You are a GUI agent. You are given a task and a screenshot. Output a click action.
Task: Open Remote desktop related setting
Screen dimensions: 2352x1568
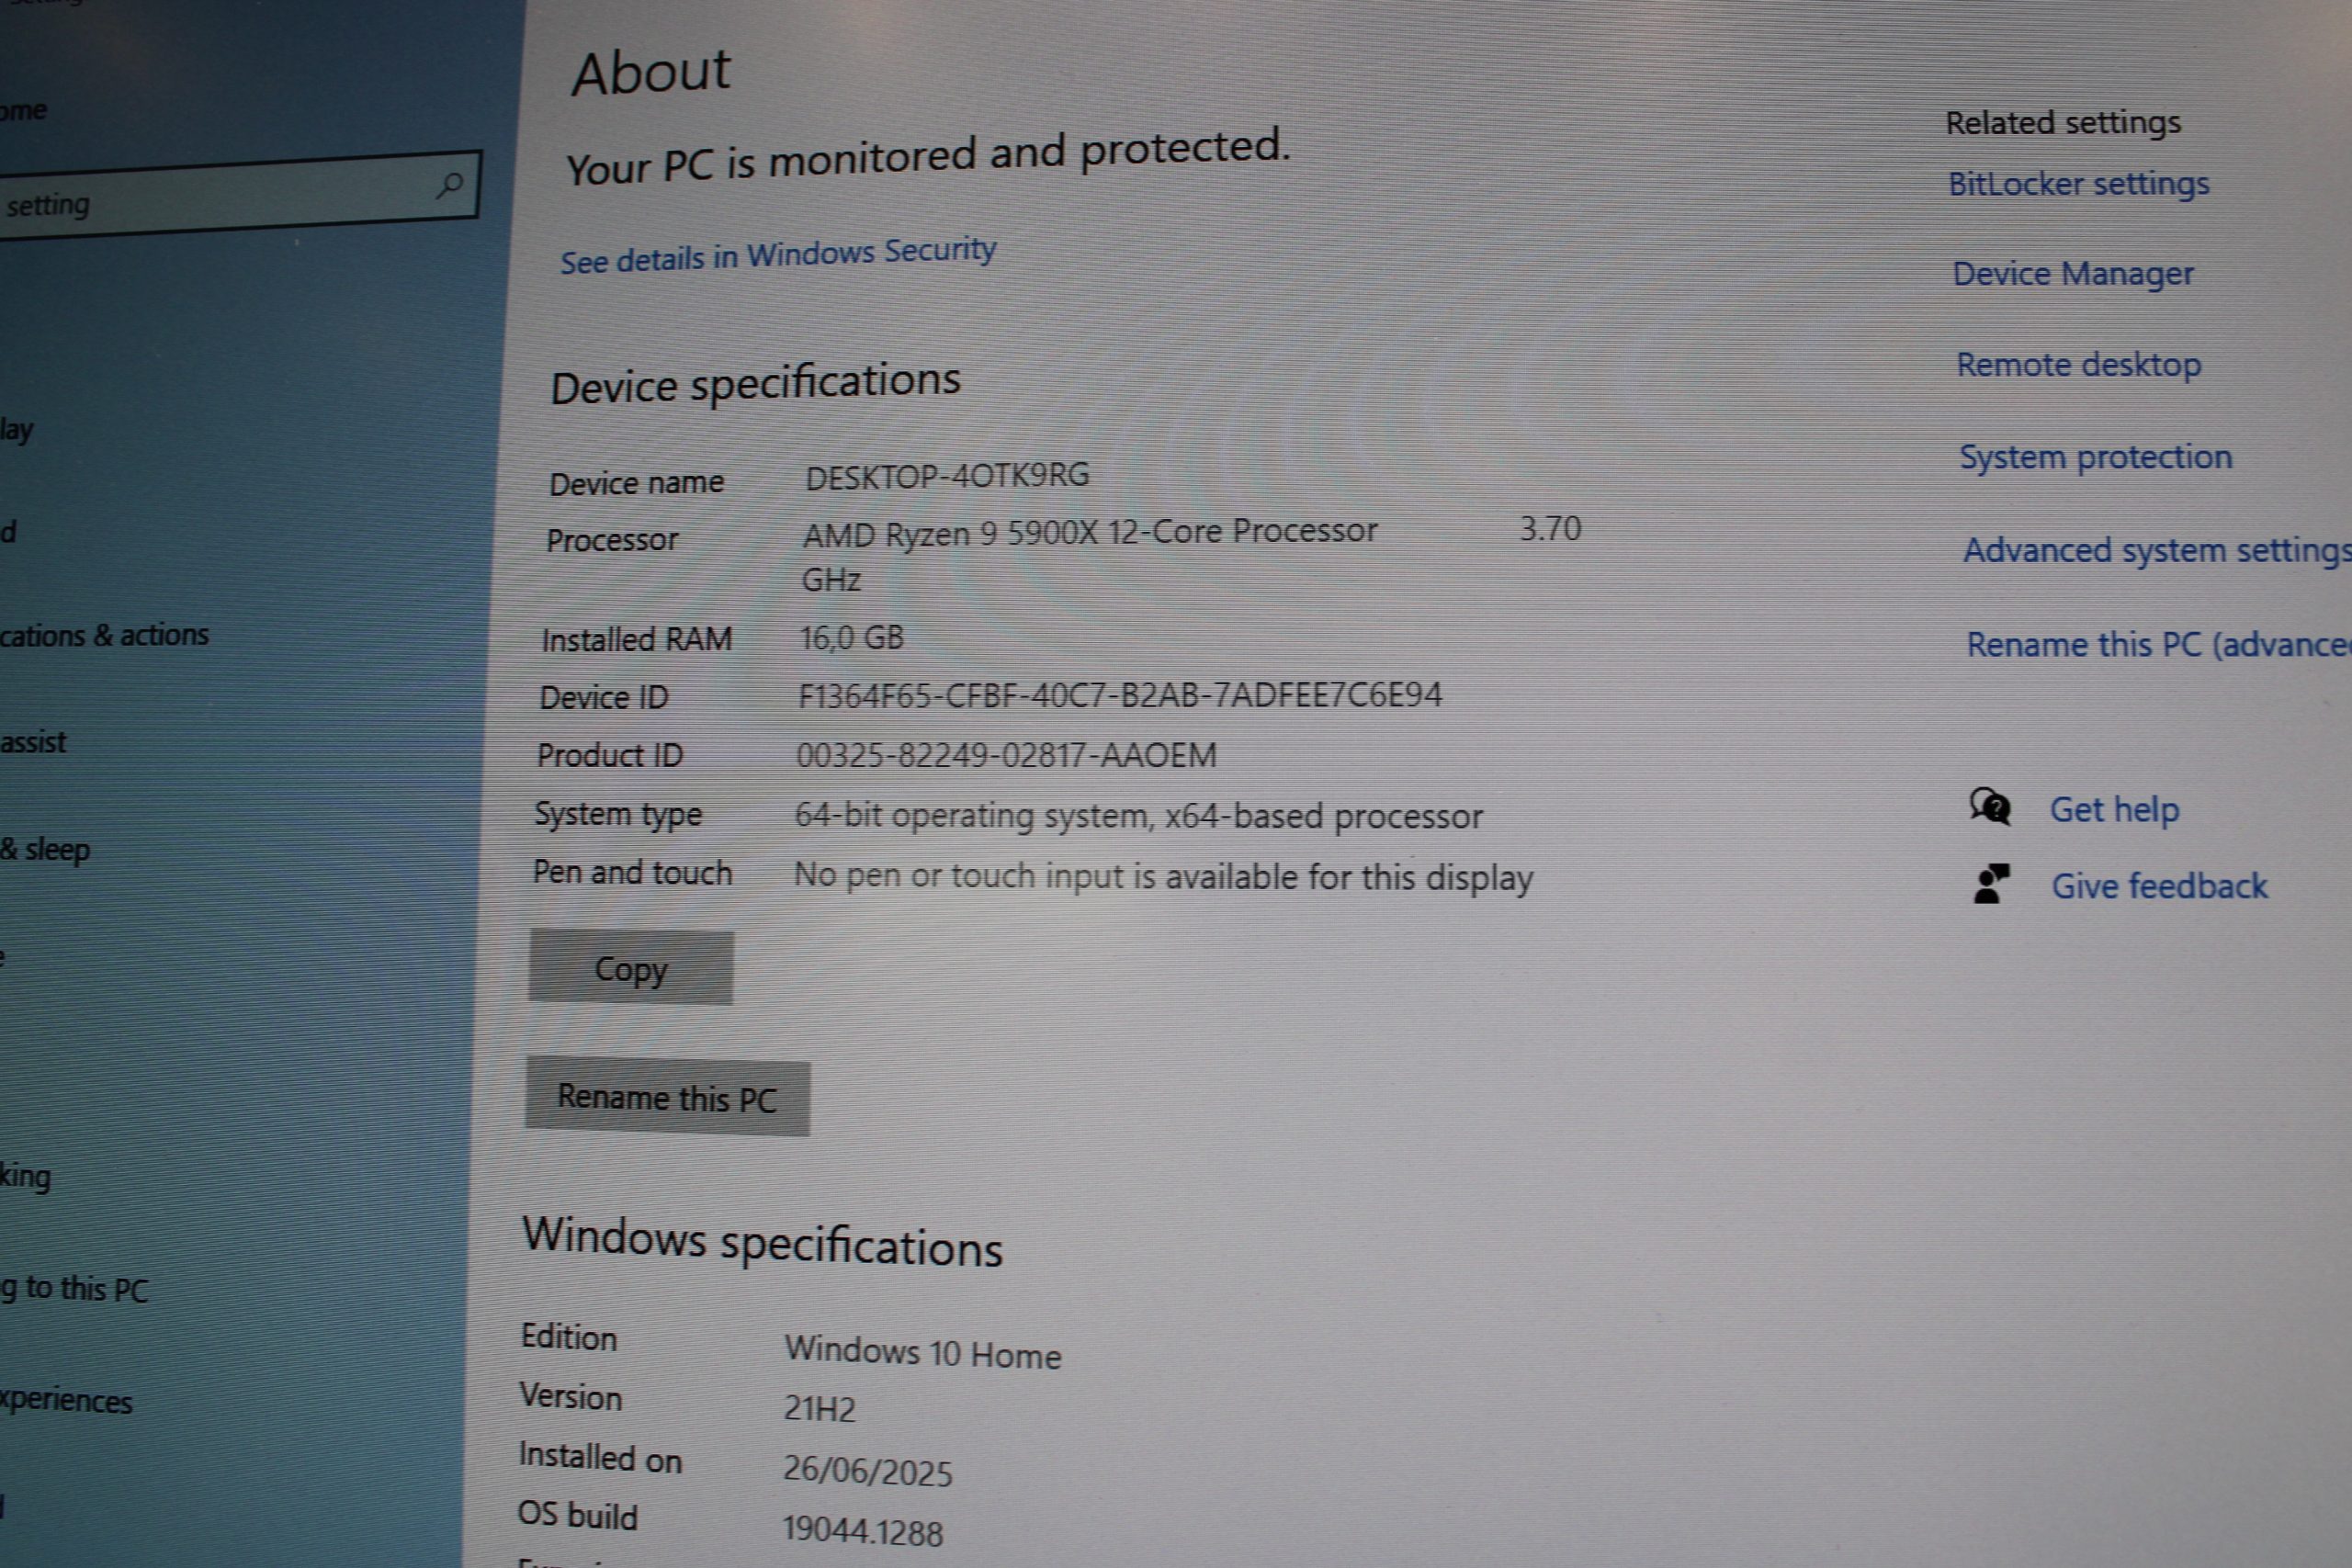tap(2079, 365)
